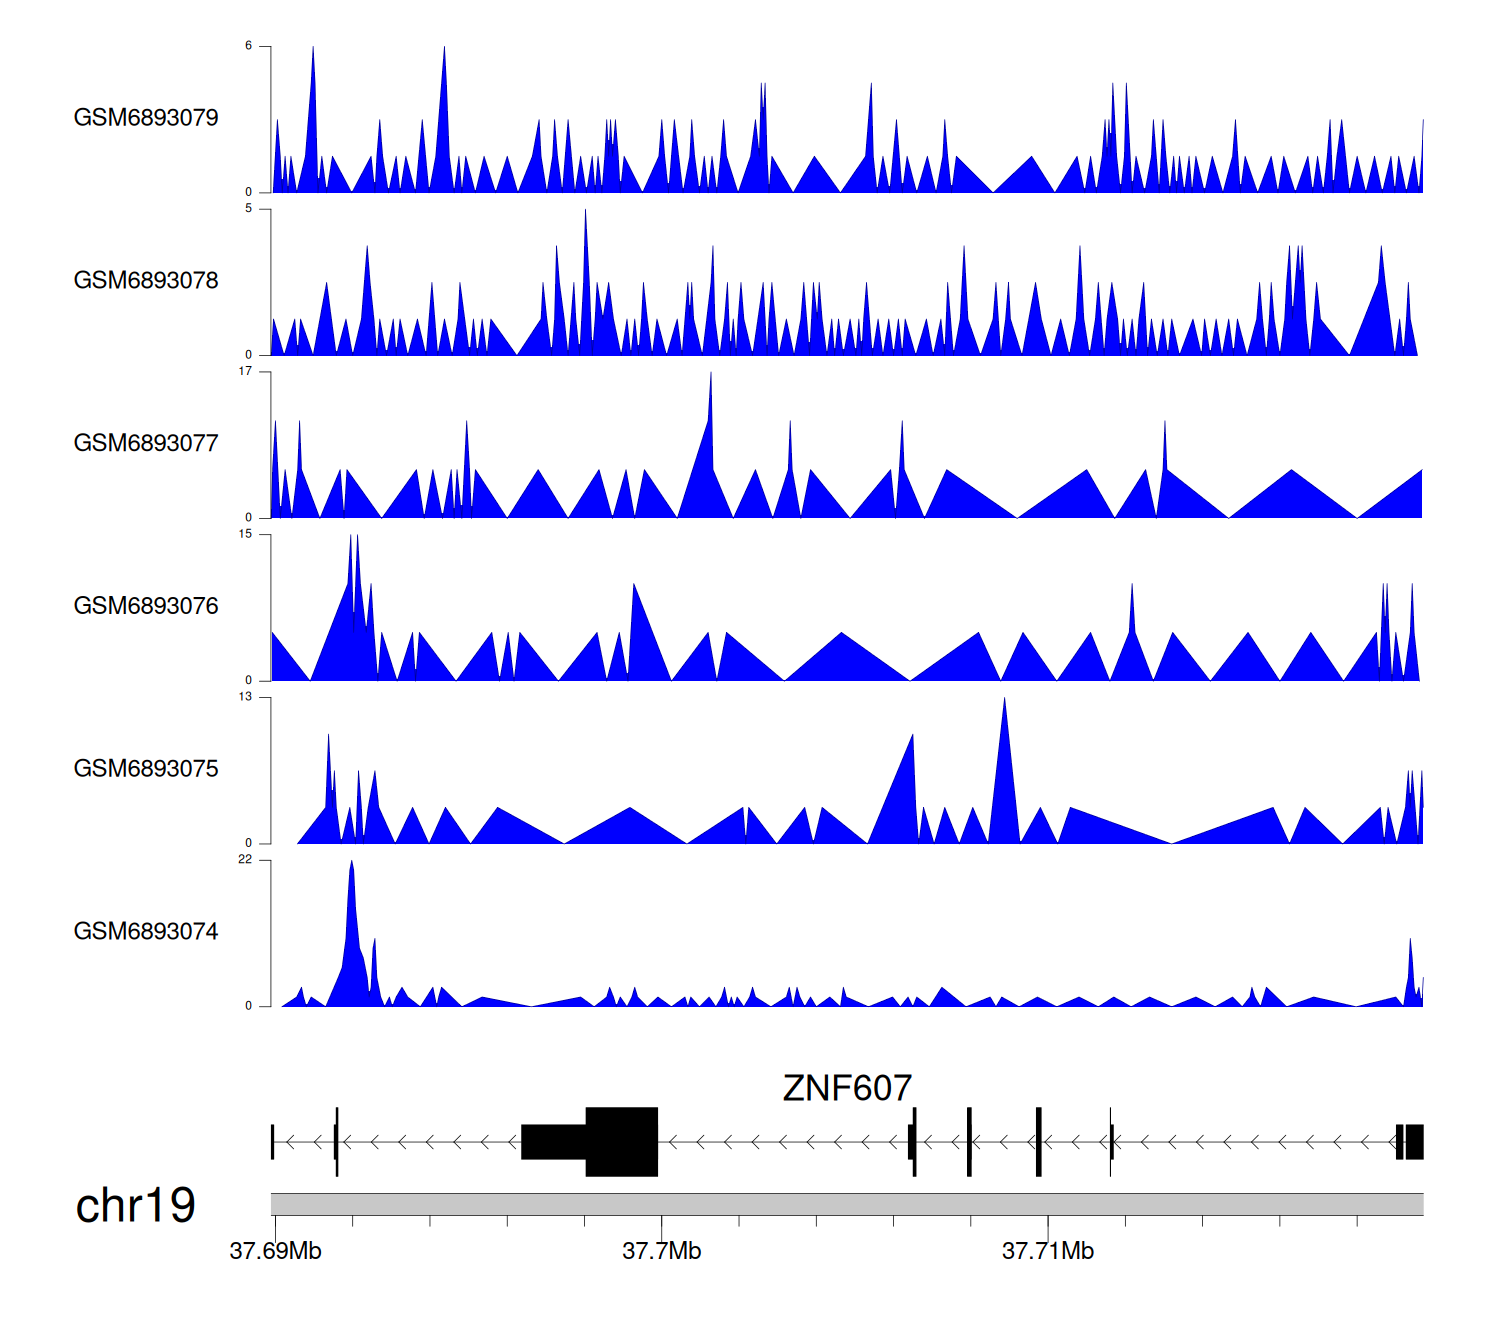Select the GSM6893074 track label

pos(146,932)
